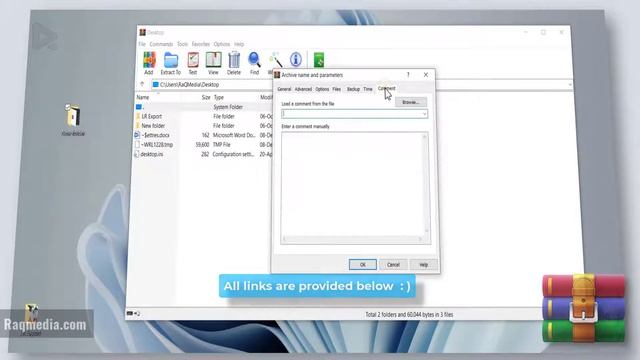Click the Find magnifier toolbar icon
This screenshot has width=640, height=360.
(x=254, y=63)
